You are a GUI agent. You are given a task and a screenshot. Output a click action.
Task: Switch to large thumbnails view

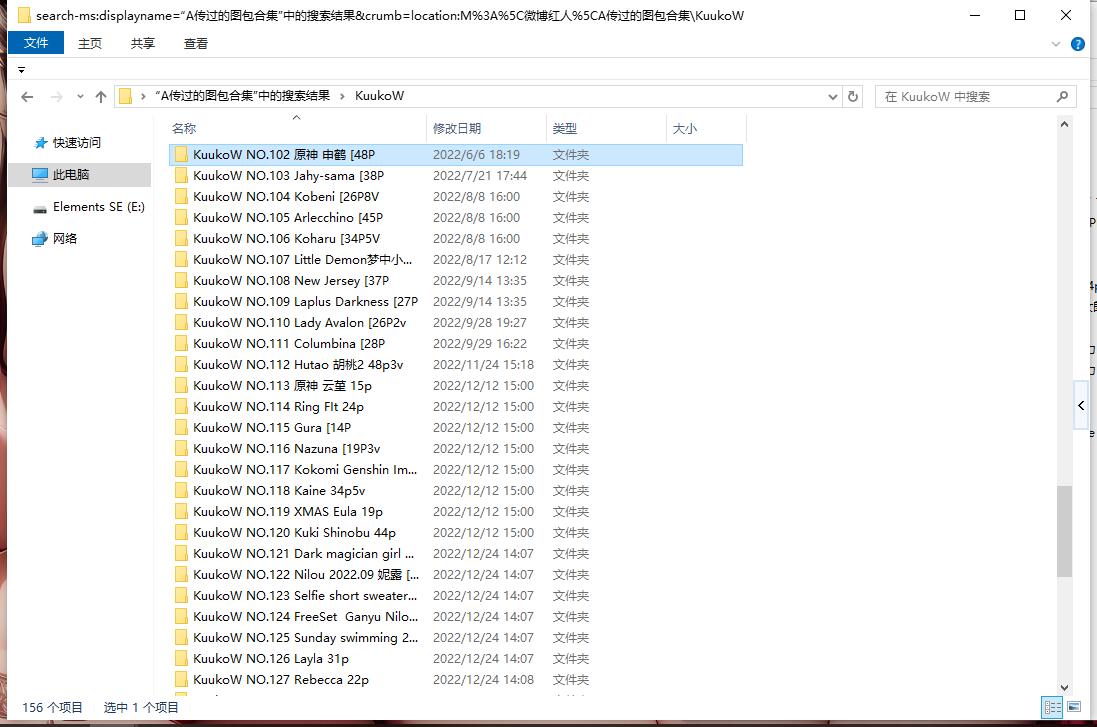point(1074,707)
